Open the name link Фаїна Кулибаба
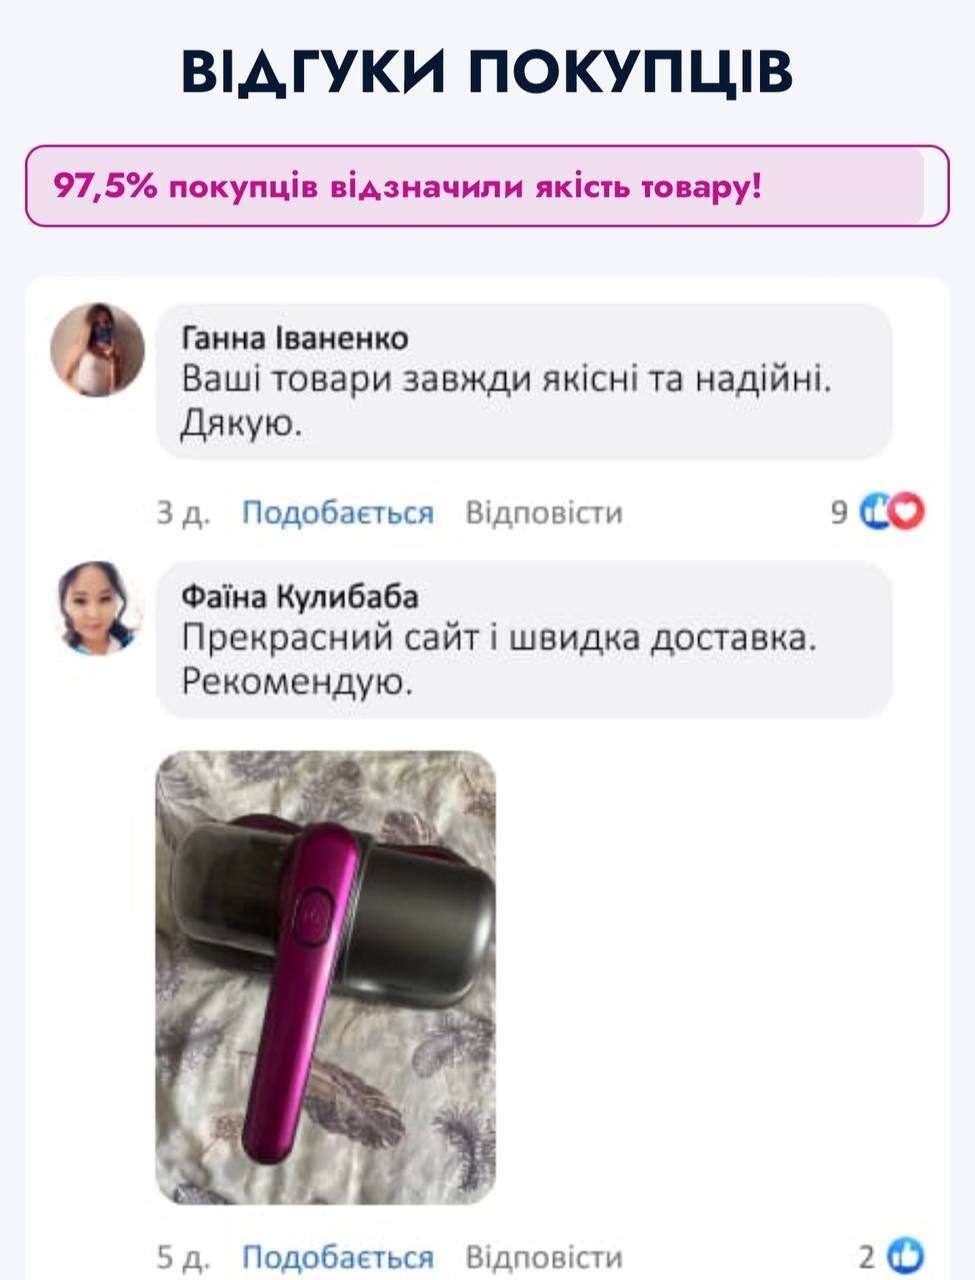Viewport: 975px width, 1280px height. 300,597
